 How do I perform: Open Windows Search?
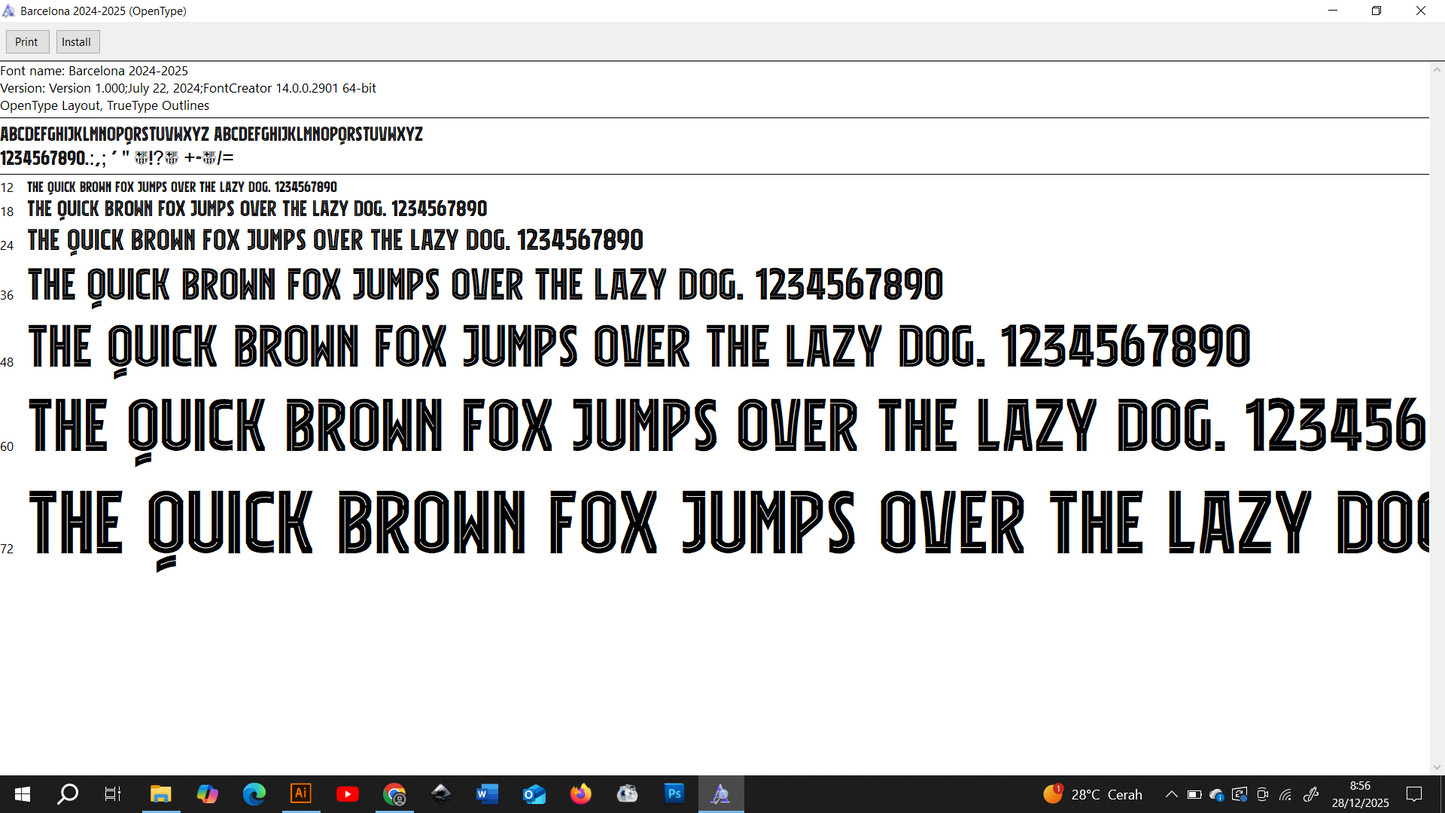point(68,793)
